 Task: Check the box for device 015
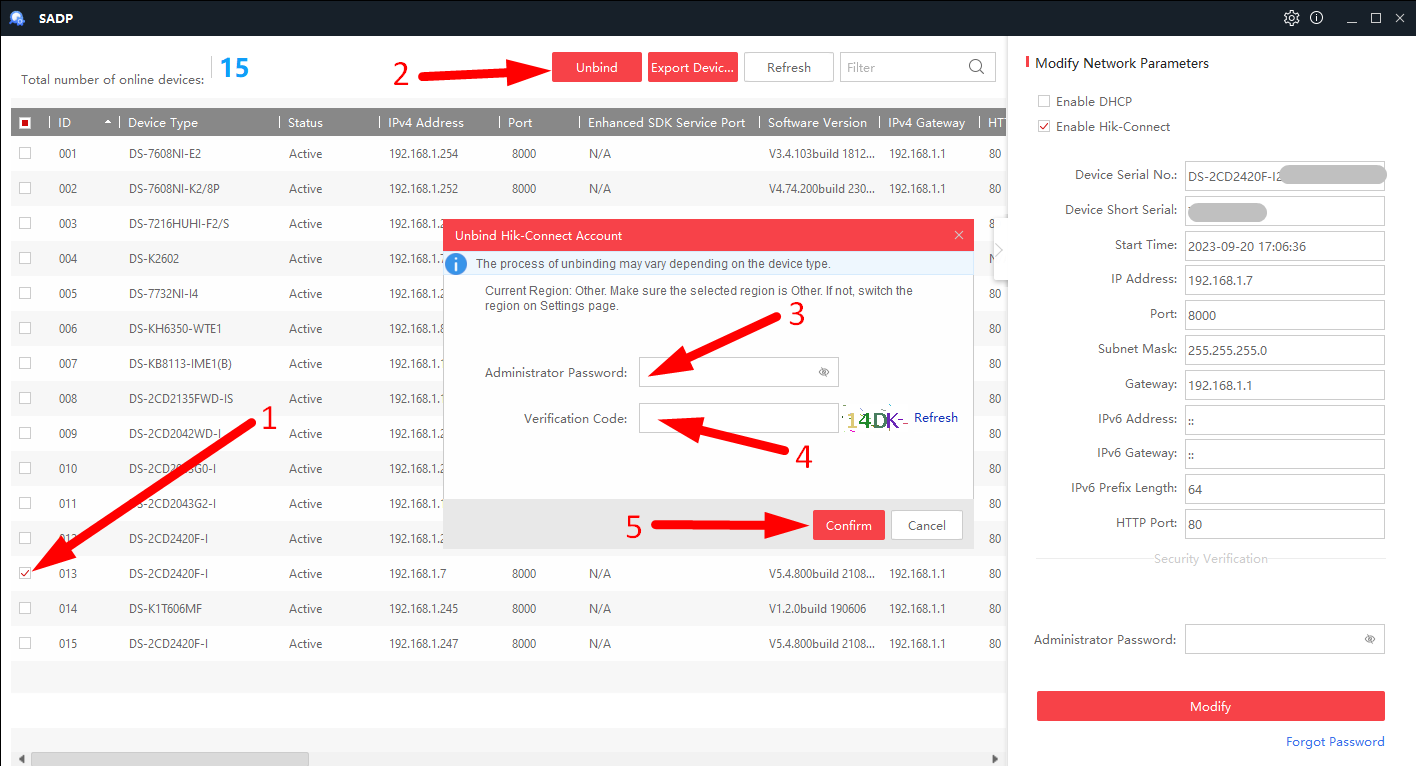25,643
